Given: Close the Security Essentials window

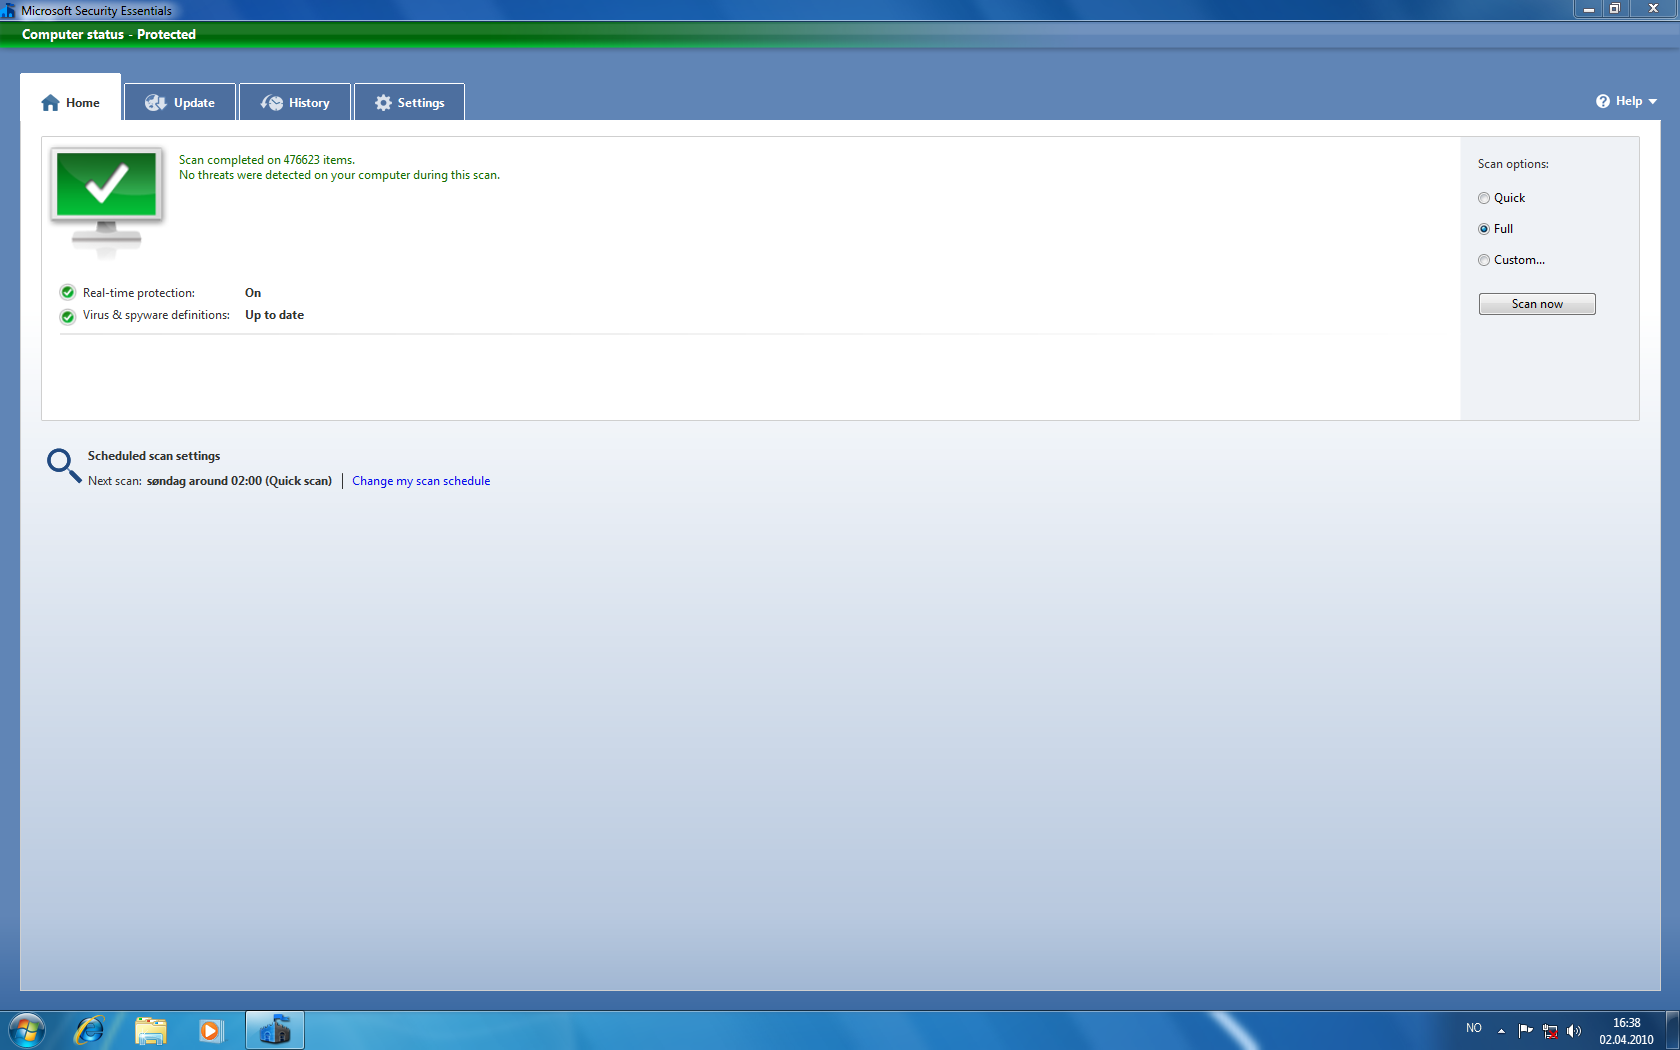Looking at the screenshot, I should pos(1653,9).
